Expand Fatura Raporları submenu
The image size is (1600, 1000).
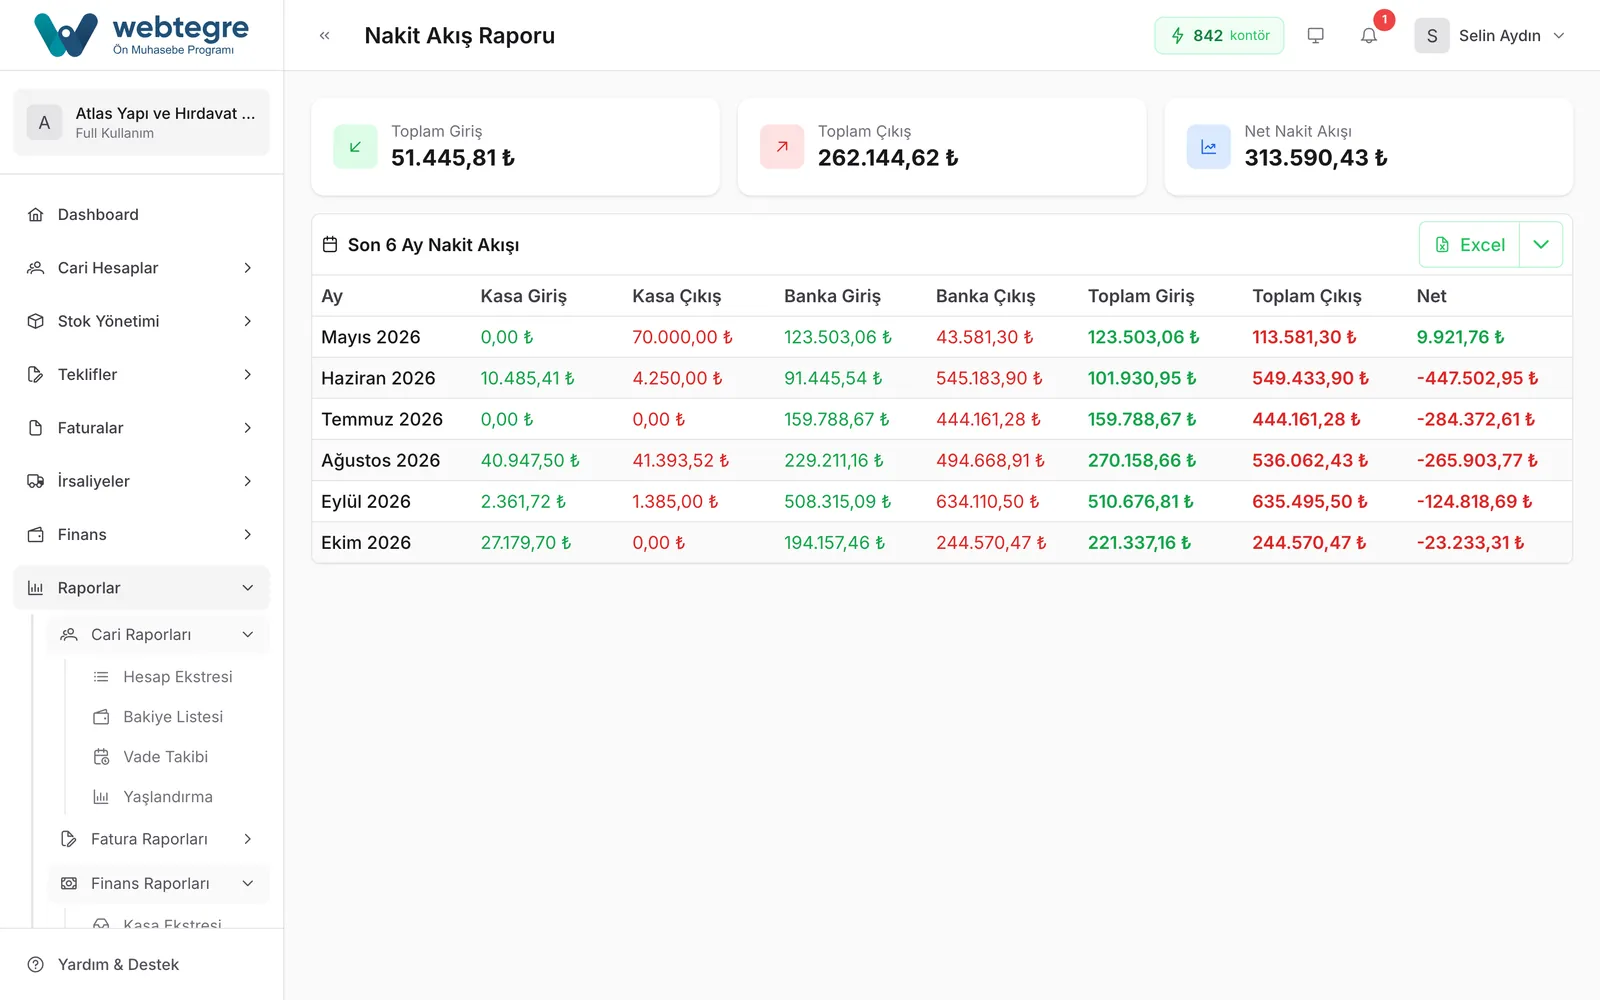coord(158,839)
